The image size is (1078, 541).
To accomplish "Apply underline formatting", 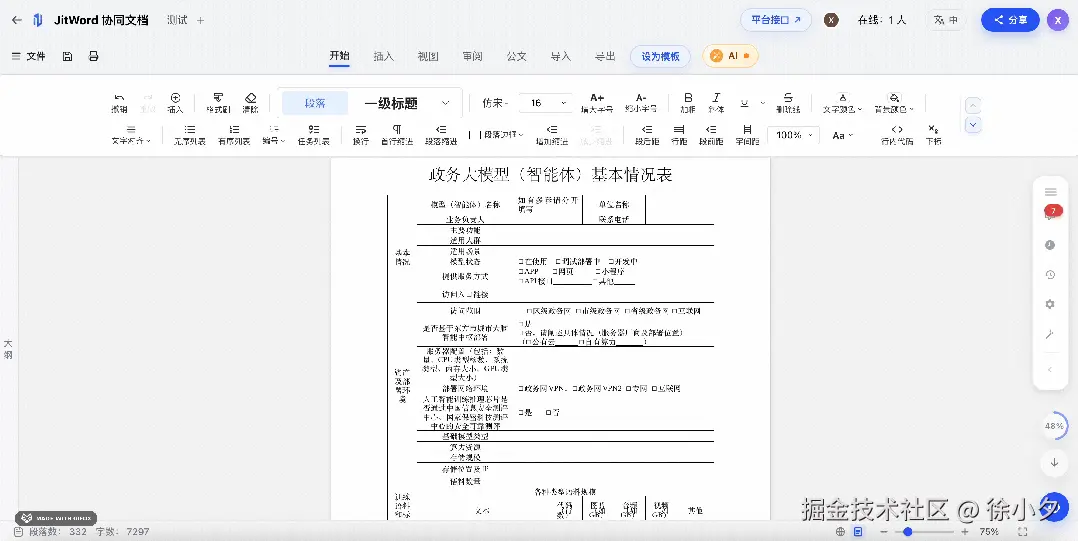I will [745, 103].
